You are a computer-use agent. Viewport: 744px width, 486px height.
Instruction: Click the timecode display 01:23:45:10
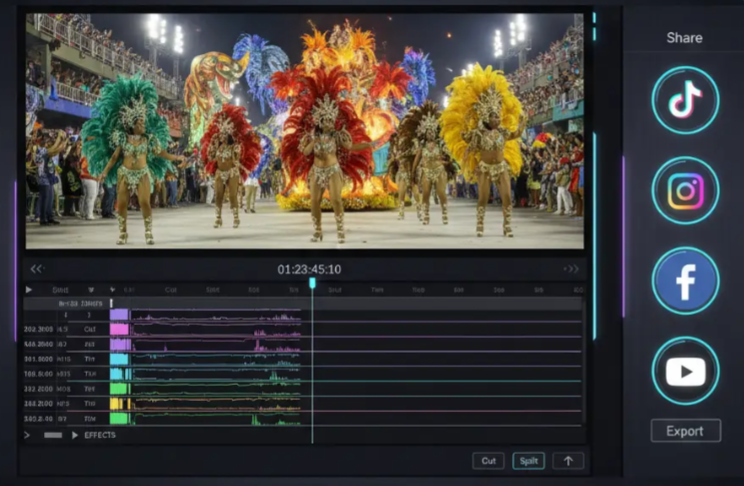309,269
